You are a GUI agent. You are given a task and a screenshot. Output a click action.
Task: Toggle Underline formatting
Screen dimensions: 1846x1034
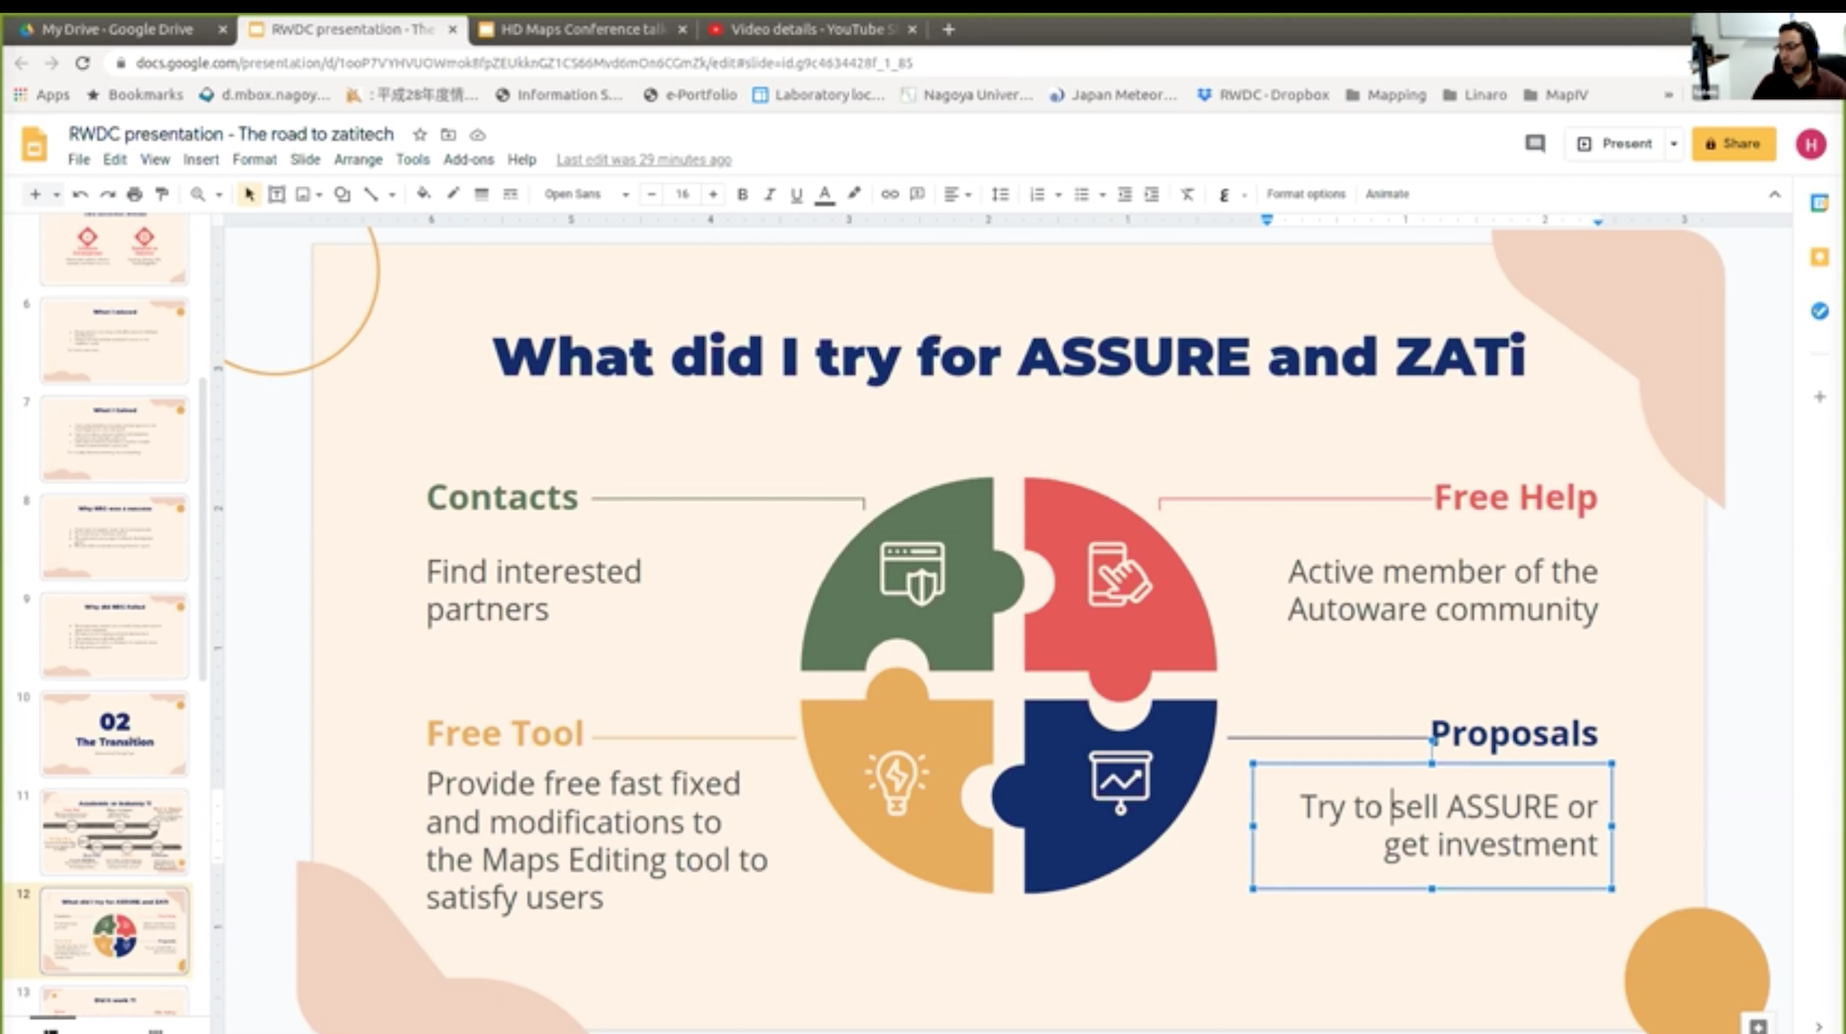796,194
